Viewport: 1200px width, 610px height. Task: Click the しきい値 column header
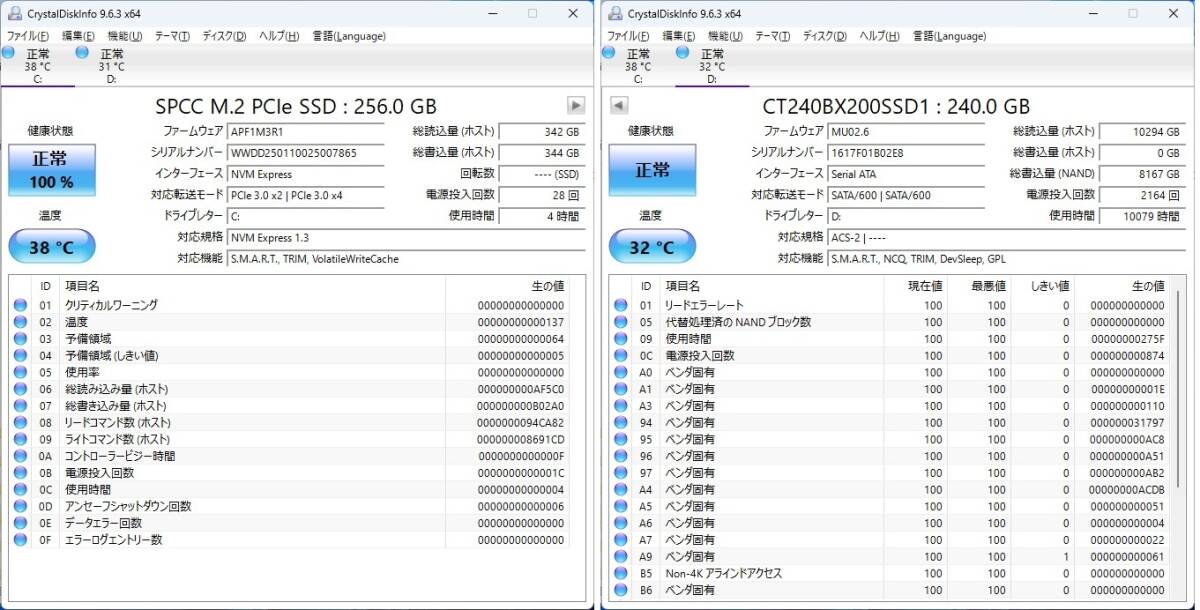(x=1044, y=286)
